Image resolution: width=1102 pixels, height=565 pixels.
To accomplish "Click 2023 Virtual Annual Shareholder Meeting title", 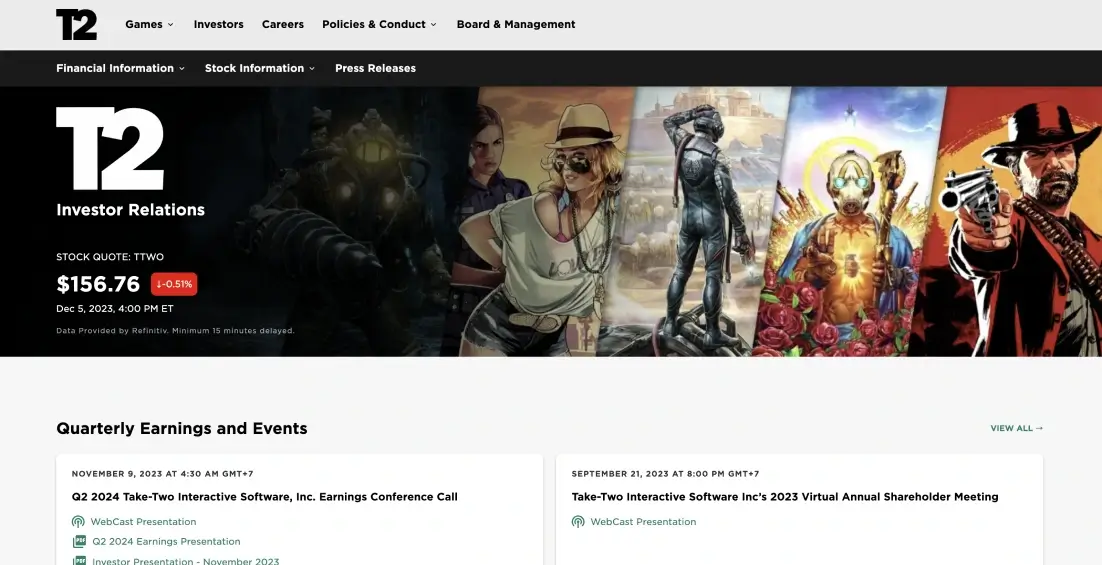I will coord(785,497).
